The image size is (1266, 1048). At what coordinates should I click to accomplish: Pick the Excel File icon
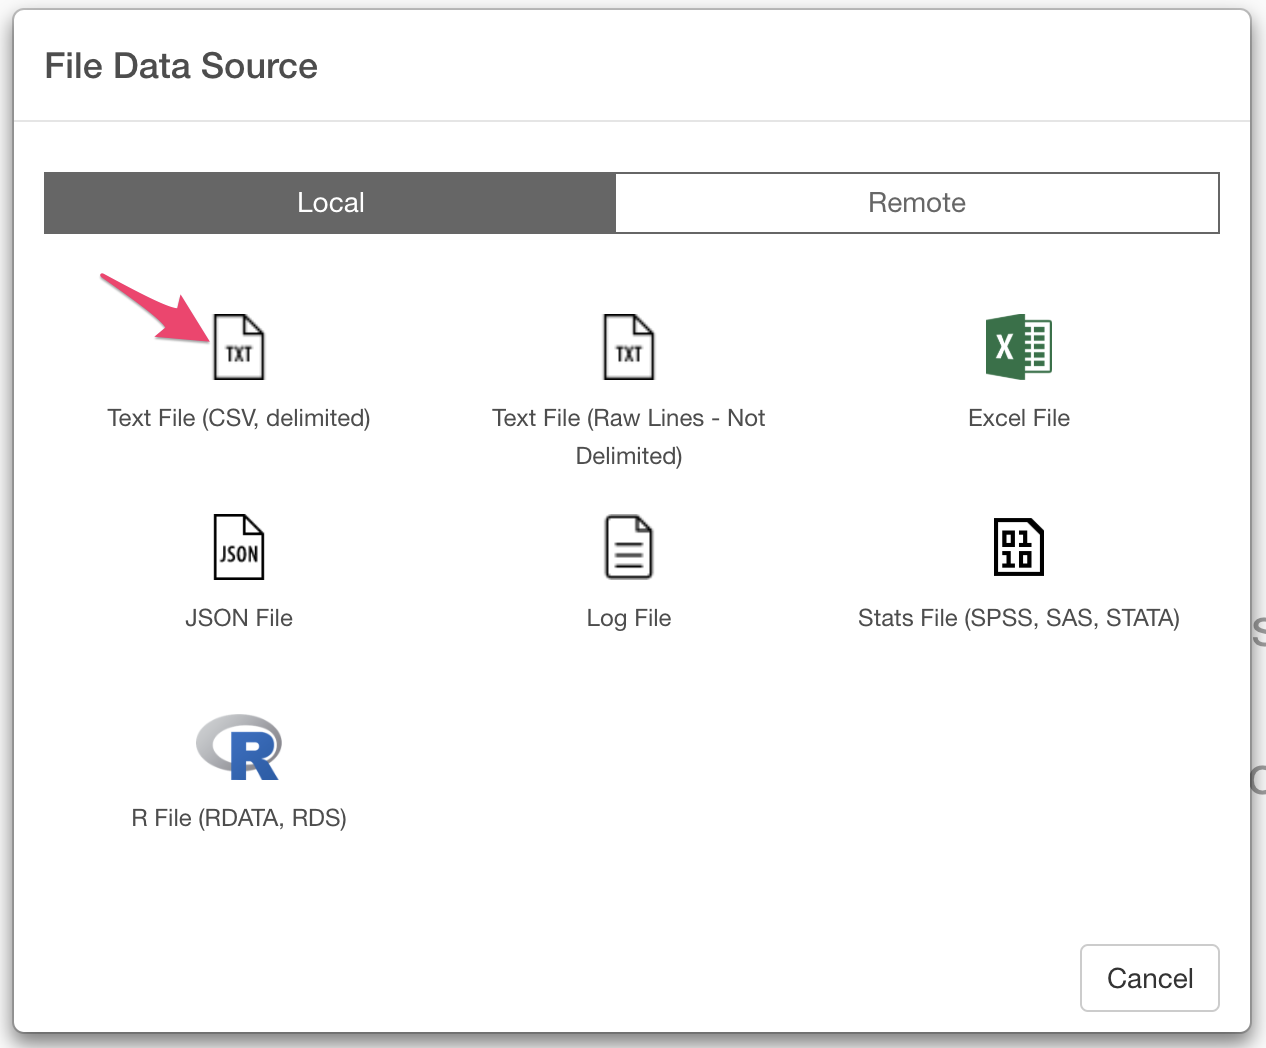pos(1019,347)
